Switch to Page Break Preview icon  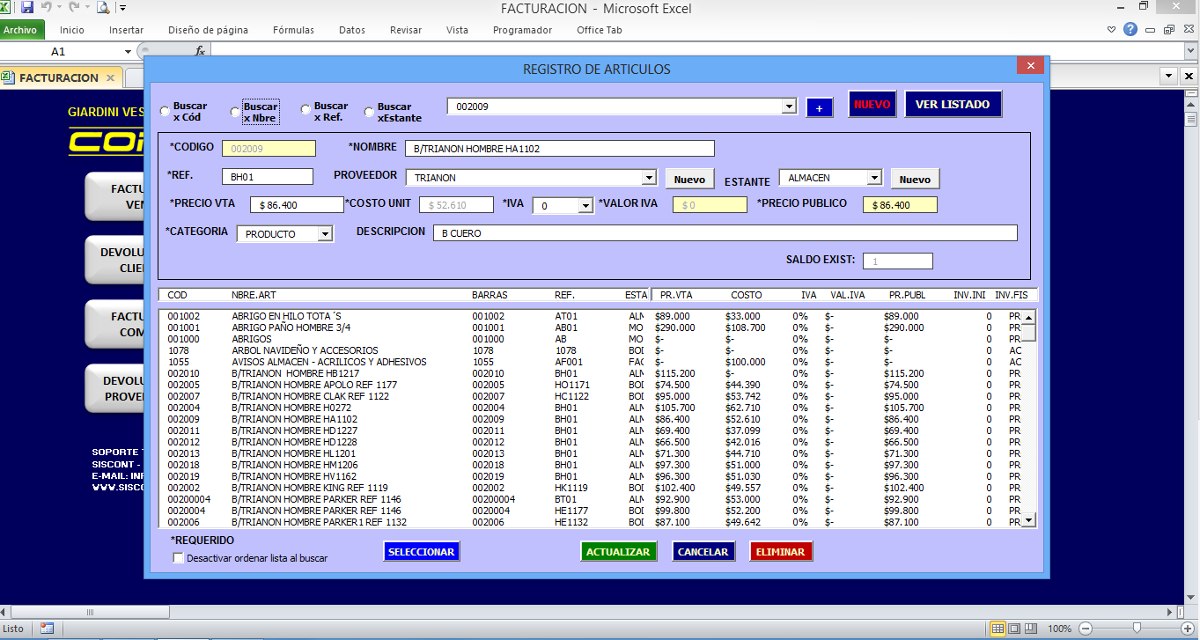[x=1030, y=628]
